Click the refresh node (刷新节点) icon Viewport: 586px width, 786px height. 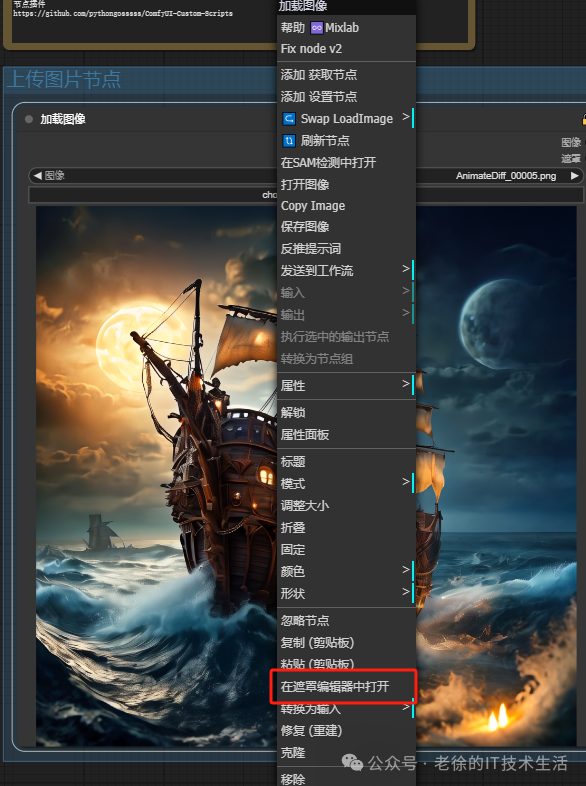289,141
